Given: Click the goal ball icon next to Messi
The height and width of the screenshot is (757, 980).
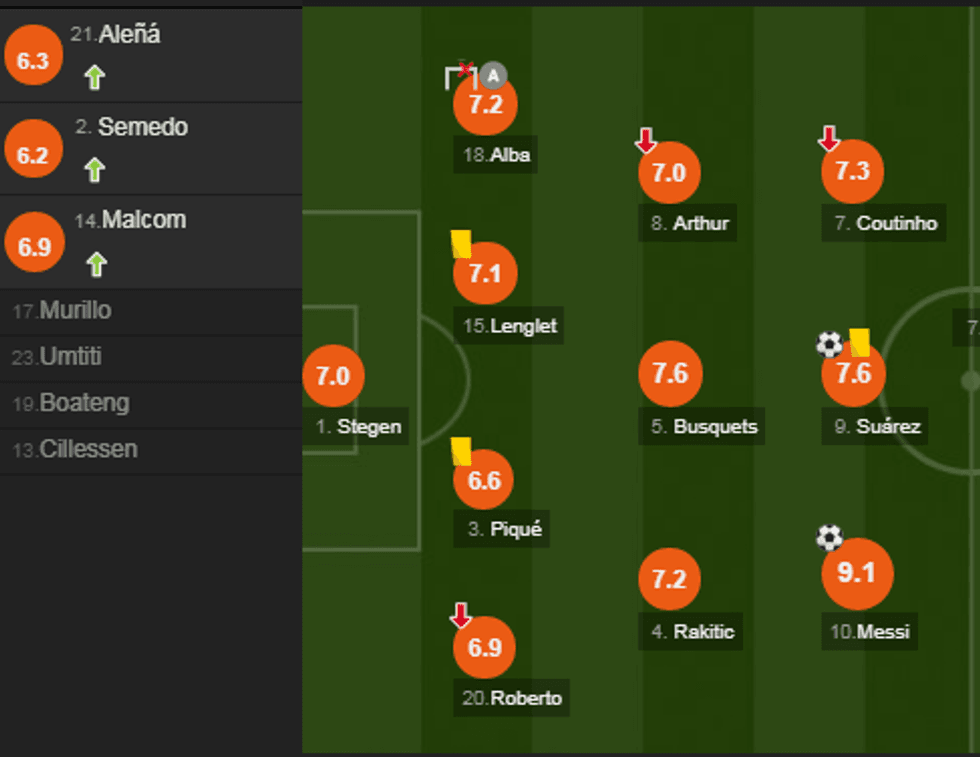Looking at the screenshot, I should (x=829, y=538).
